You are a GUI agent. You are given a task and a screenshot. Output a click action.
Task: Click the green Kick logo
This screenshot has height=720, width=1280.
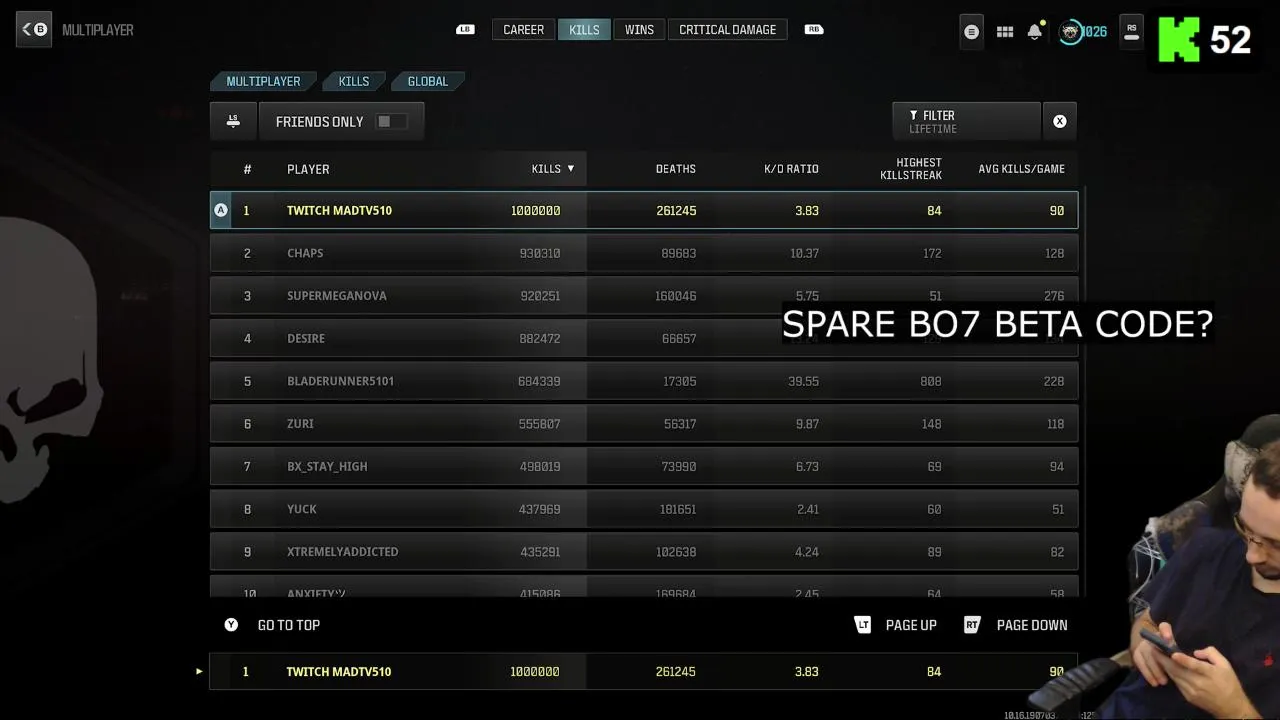[x=1179, y=39]
